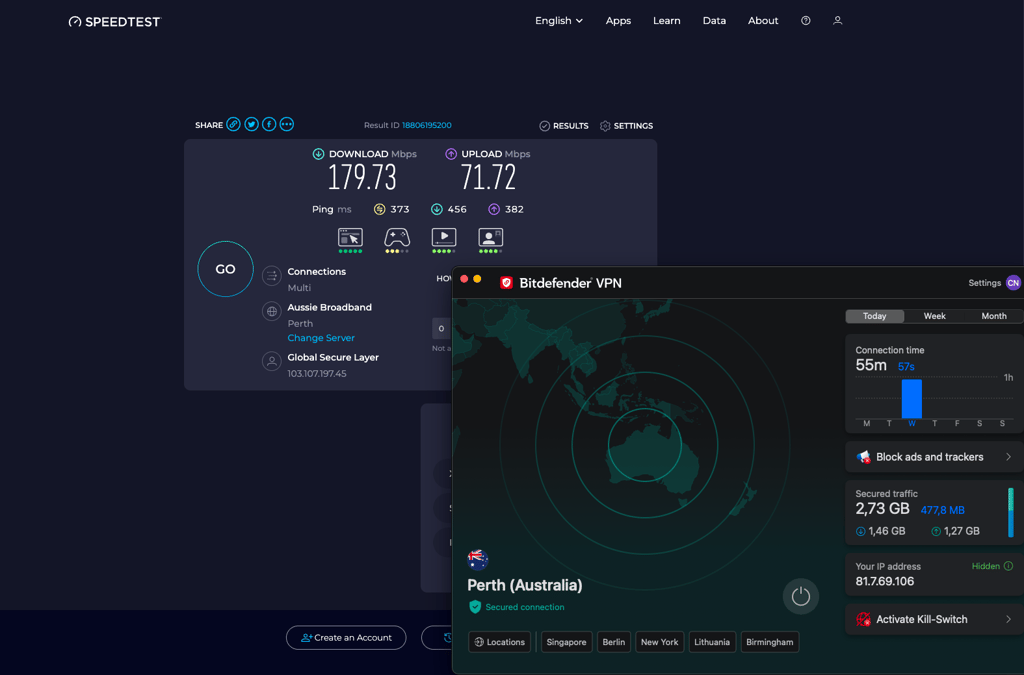Click the Kill-Switch icon
The width and height of the screenshot is (1024, 675).
pyautogui.click(x=863, y=620)
